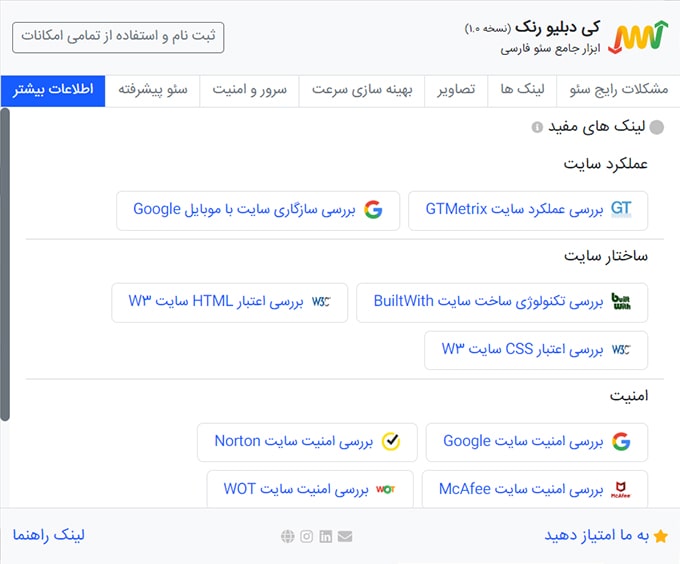Viewport: 680px width, 564px height.
Task: Select the تصاویر tab
Action: [x=456, y=91]
